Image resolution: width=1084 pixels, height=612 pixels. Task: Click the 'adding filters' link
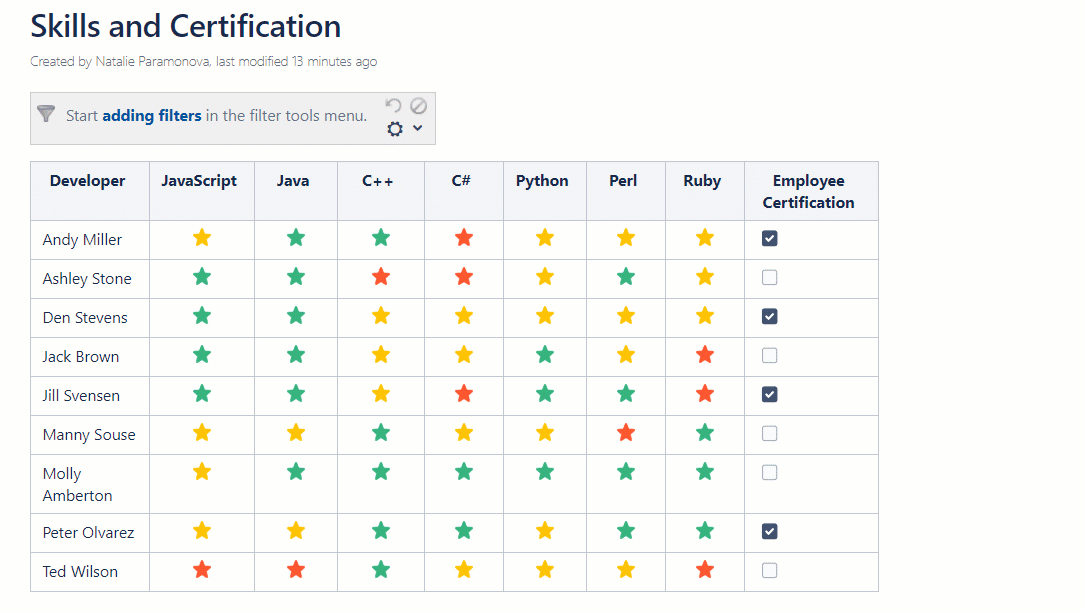(152, 116)
